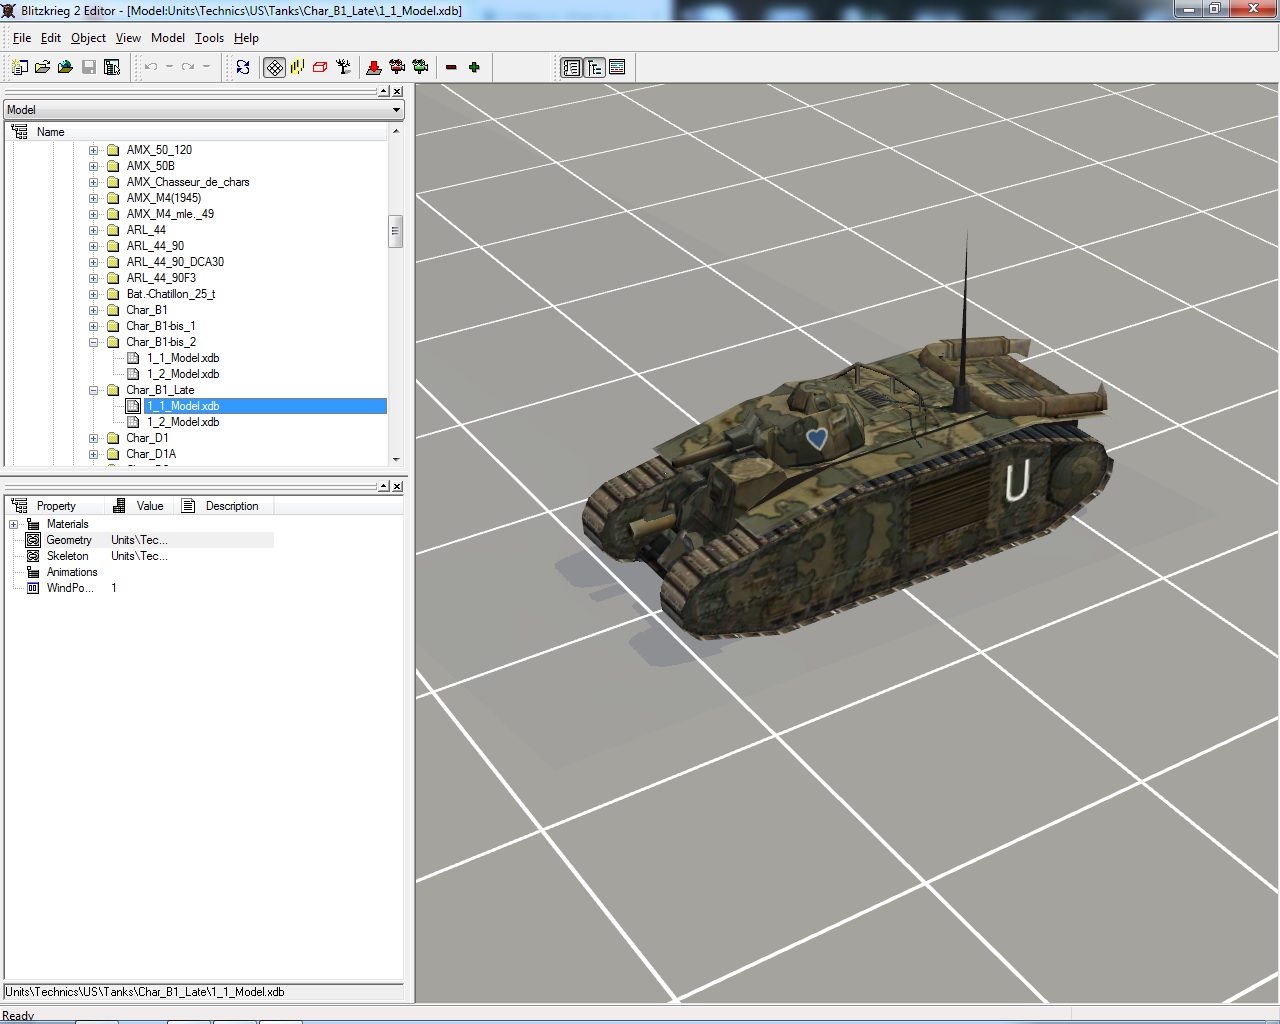The height and width of the screenshot is (1024, 1280).
Task: Open the undo history dropdown arrow
Action: tap(169, 67)
